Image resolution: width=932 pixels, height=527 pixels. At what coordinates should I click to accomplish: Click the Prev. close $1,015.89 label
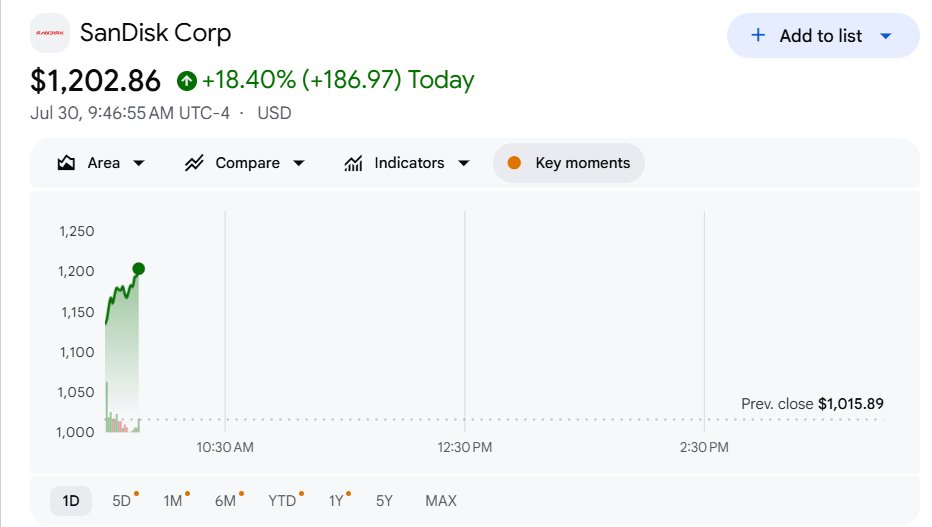pyautogui.click(x=812, y=404)
